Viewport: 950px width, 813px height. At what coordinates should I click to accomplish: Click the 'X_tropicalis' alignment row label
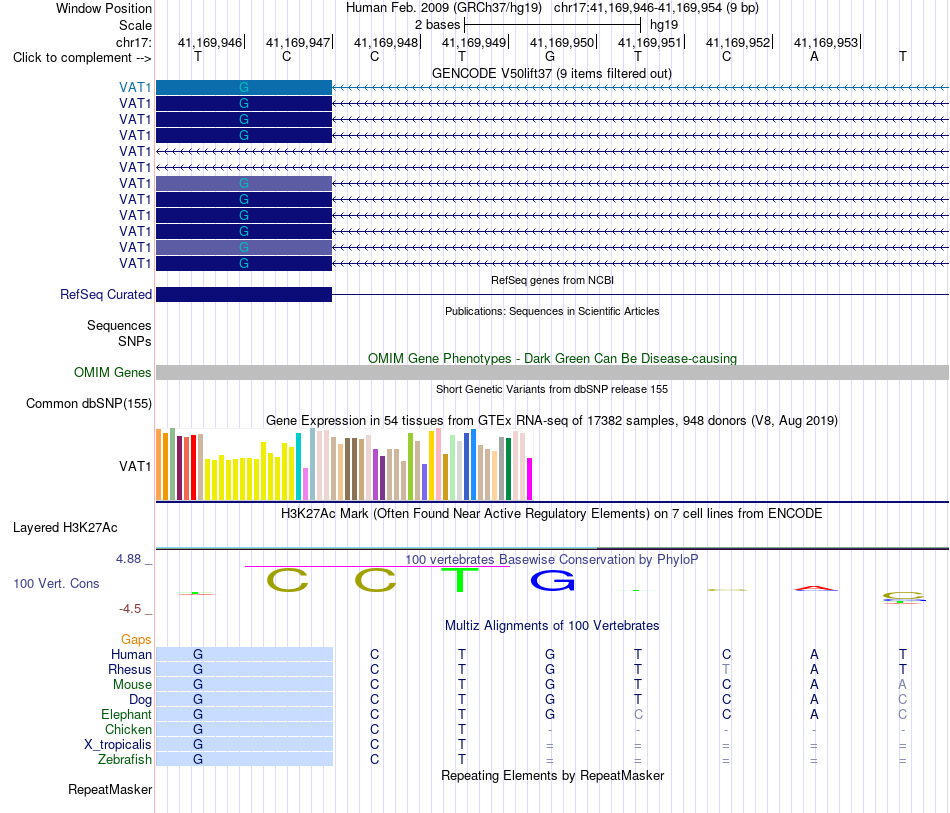(x=118, y=745)
